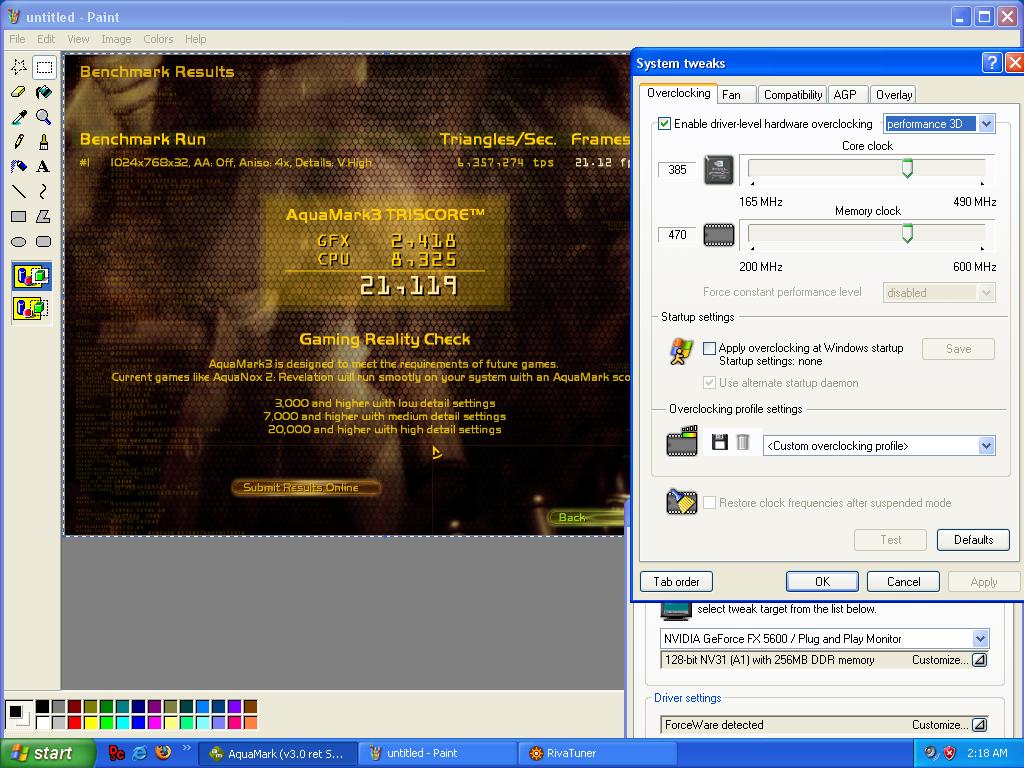Viewport: 1024px width, 768px height.
Task: Select the Fill With Color bucket tool
Action: click(x=44, y=91)
